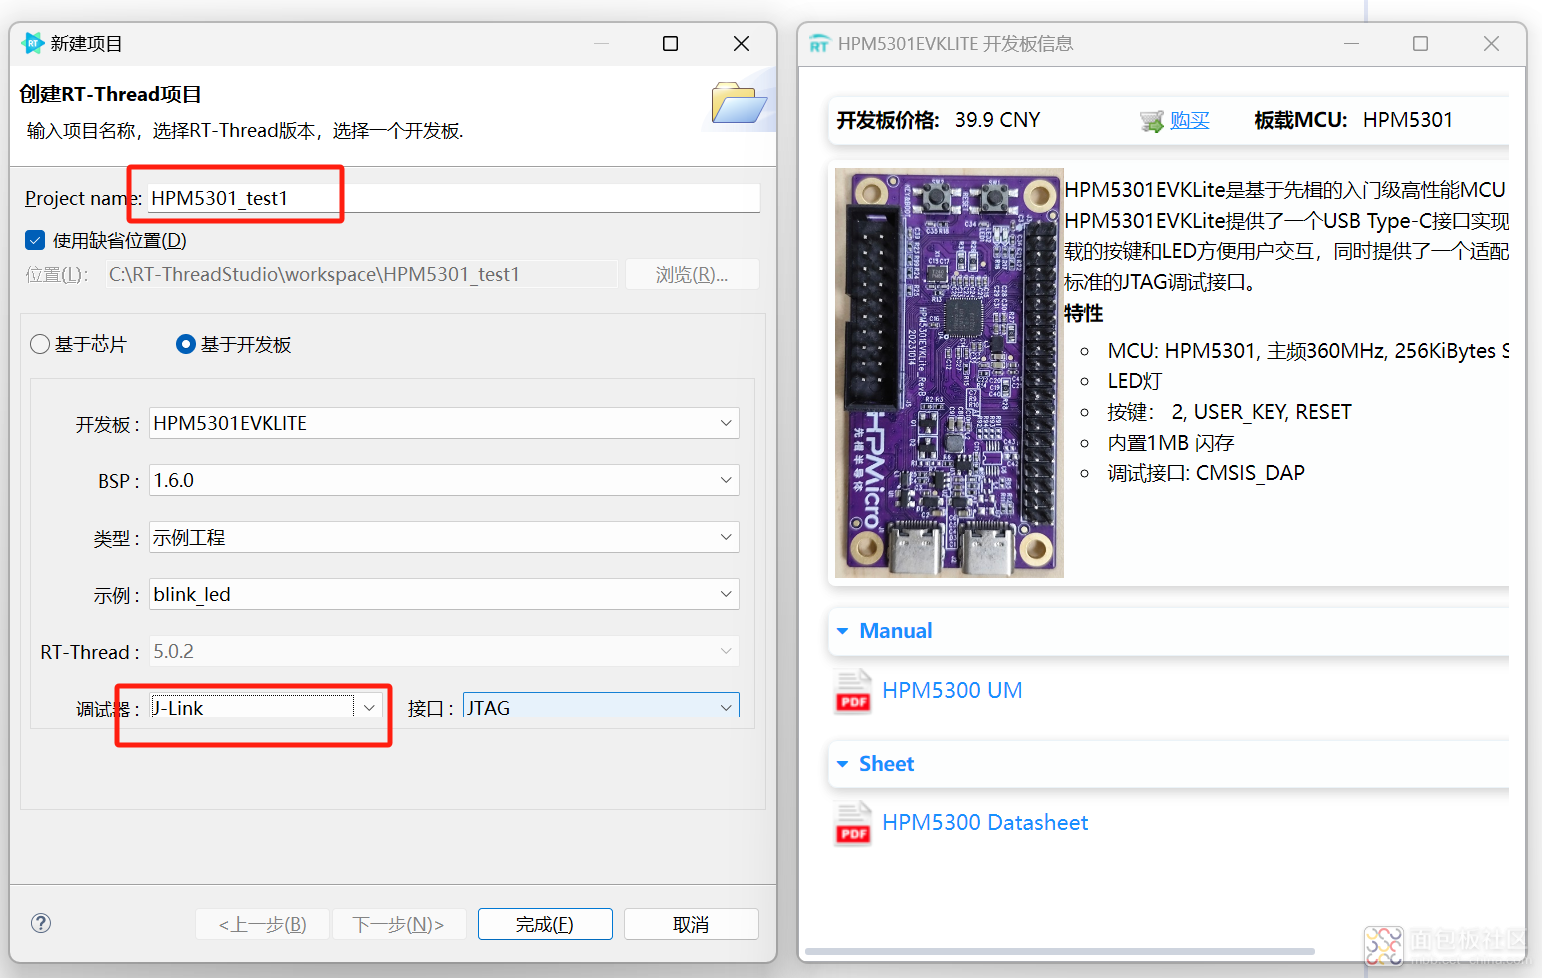This screenshot has height=978, width=1542.
Task: Open the PDF icon for HPM5300 Datasheet
Action: [x=853, y=823]
